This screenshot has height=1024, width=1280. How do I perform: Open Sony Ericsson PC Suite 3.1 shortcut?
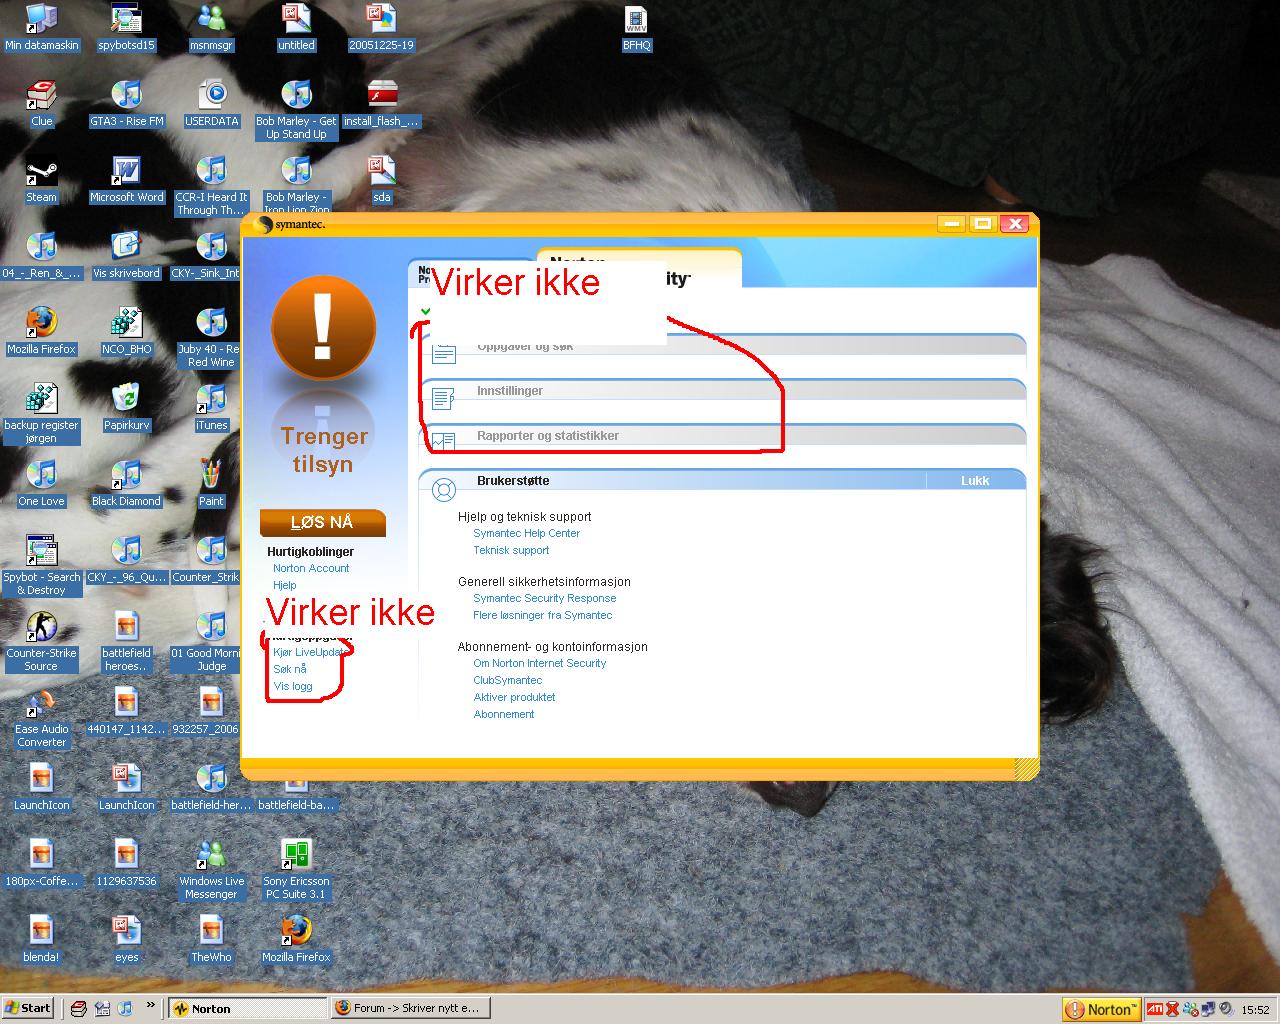coord(296,869)
